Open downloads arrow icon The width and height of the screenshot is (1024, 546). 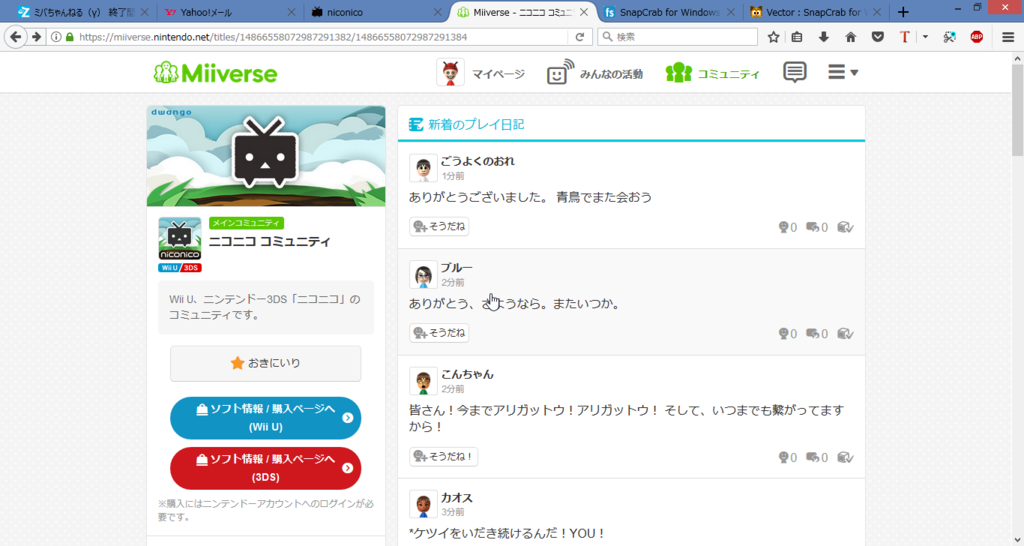coord(824,37)
